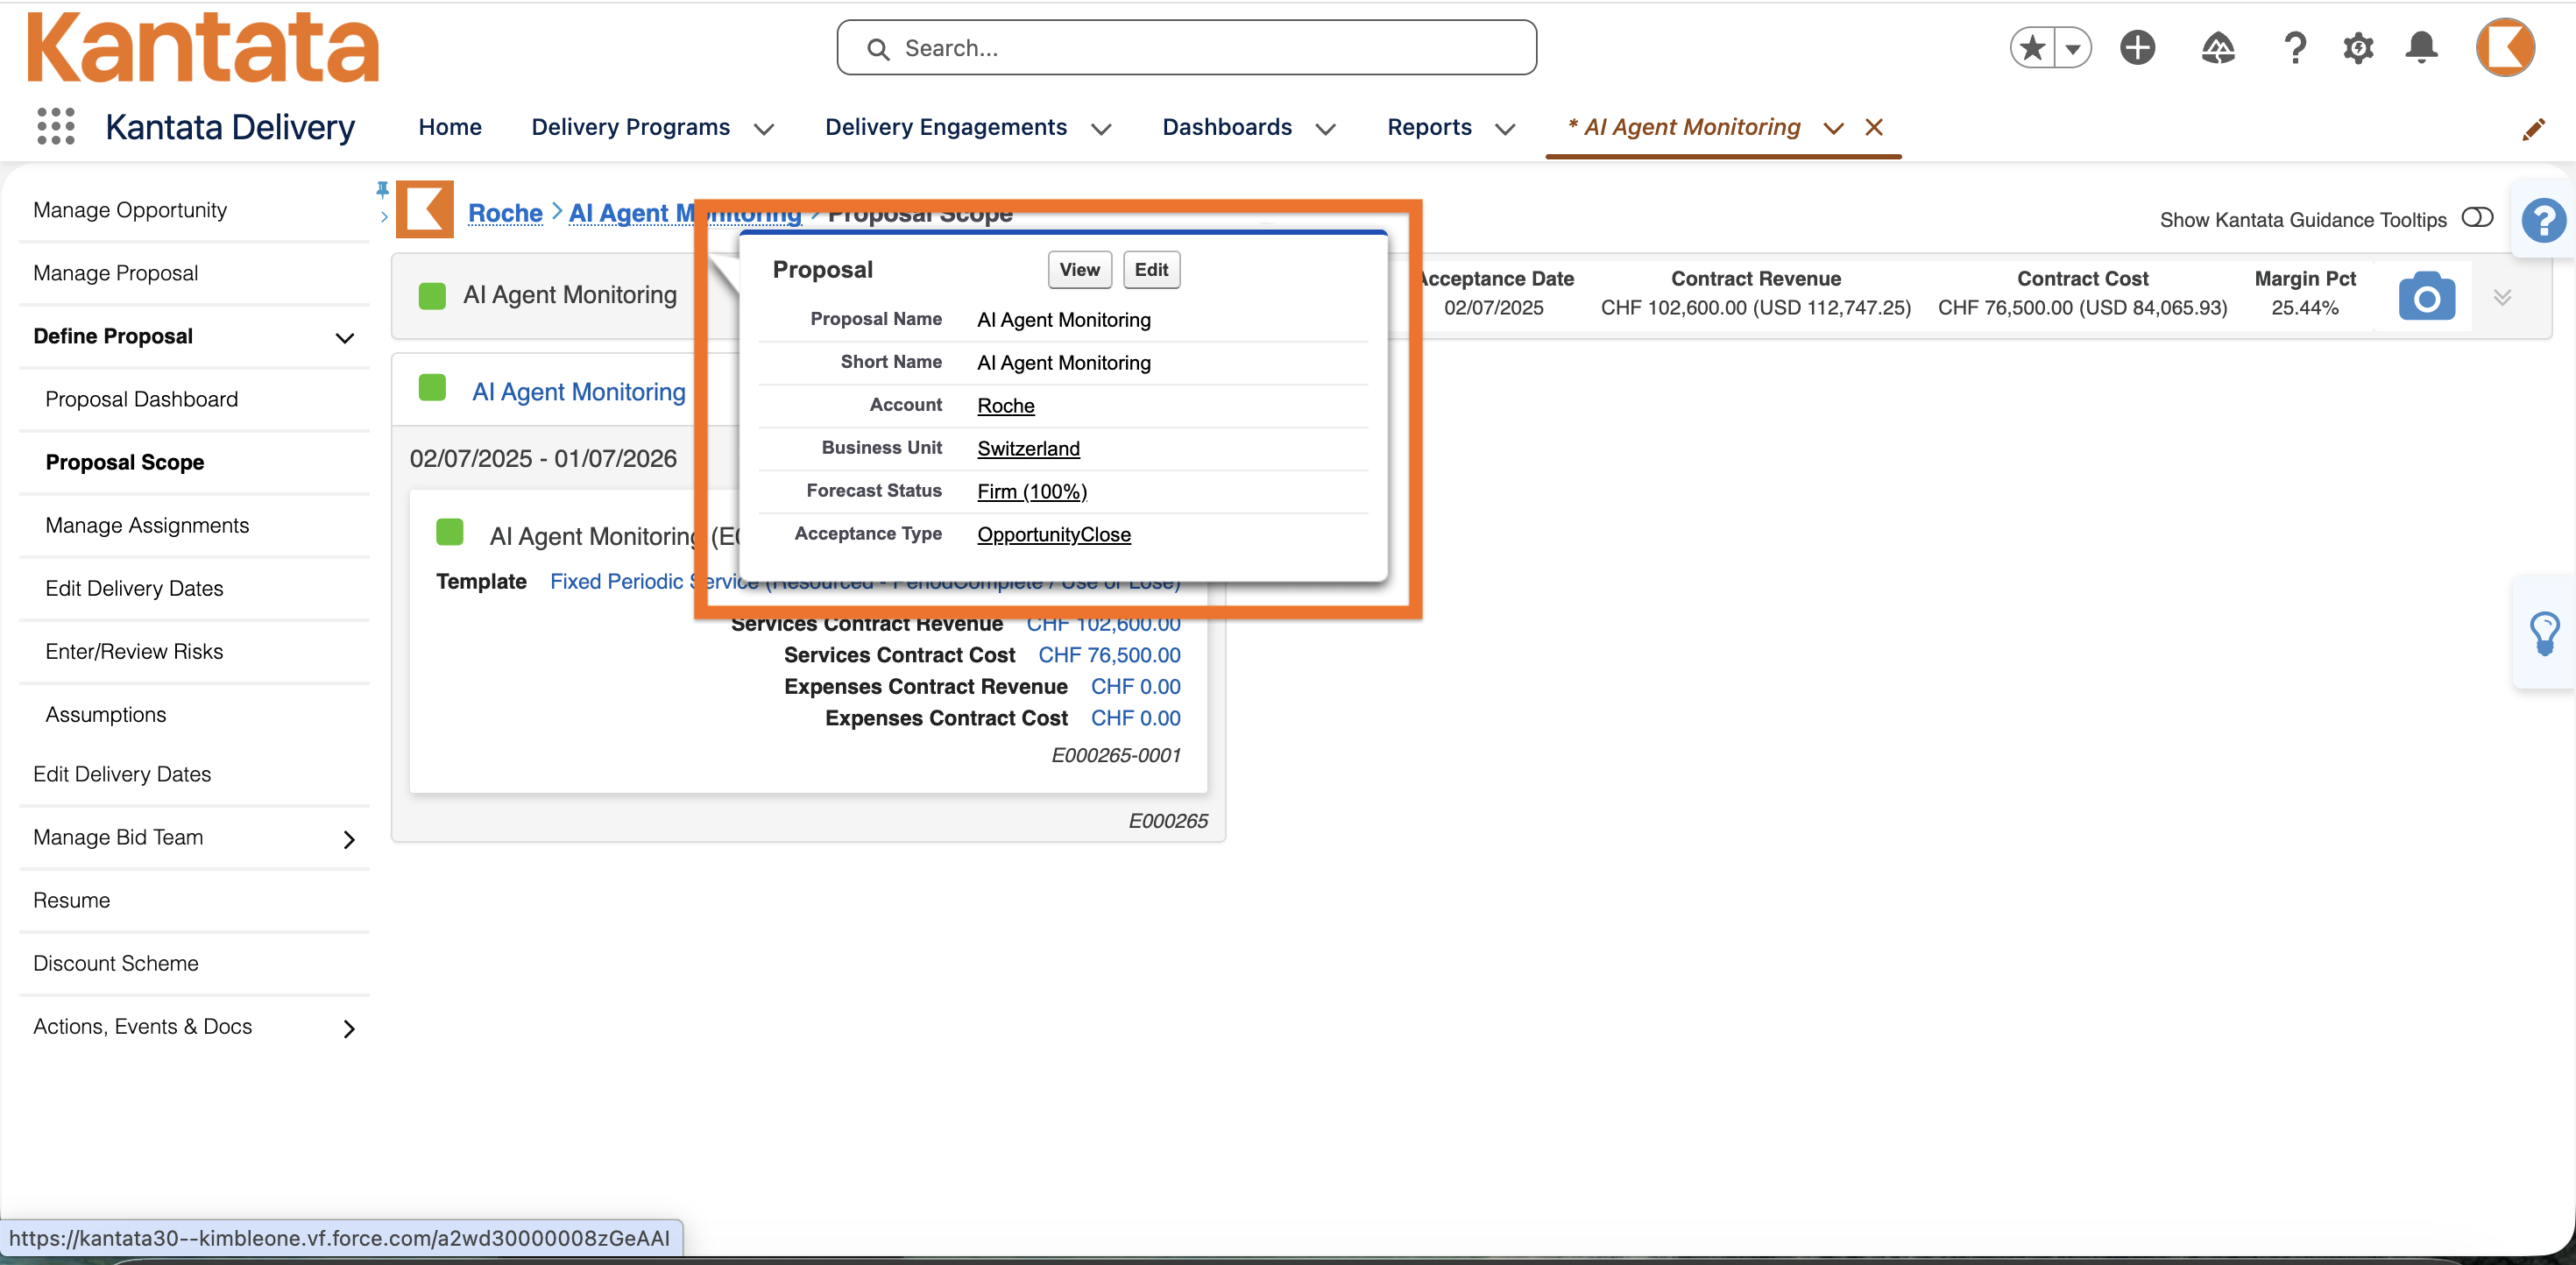This screenshot has height=1265, width=2576.
Task: Click the Expenses Contract Revenue CHF 0.00 value
Action: tap(1135, 686)
